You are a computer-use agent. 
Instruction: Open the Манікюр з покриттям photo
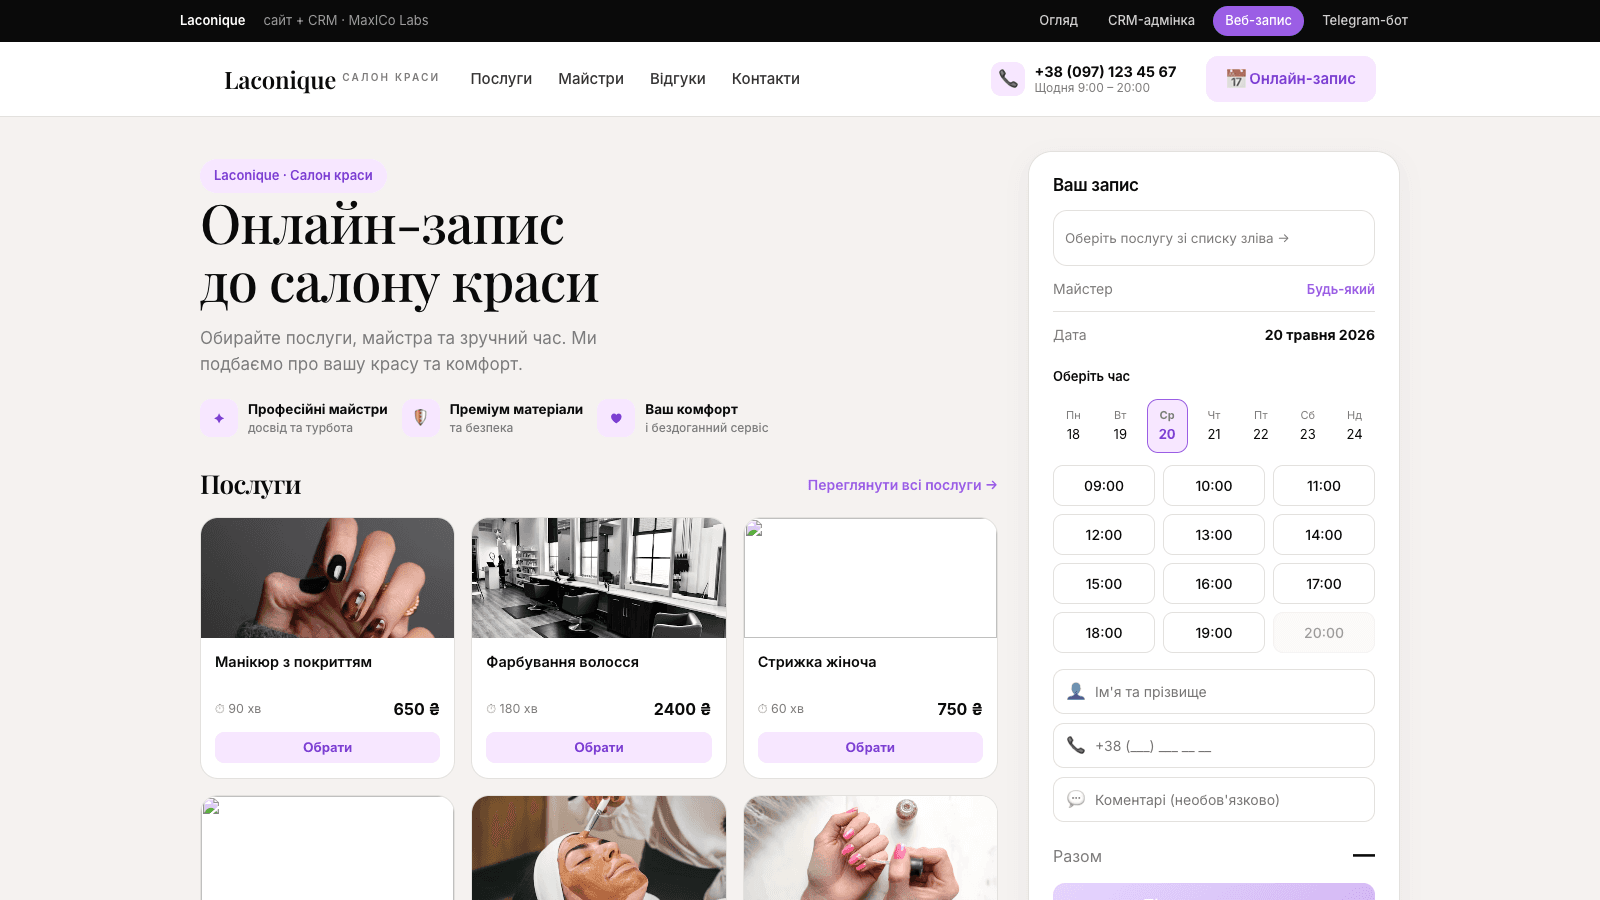(327, 578)
